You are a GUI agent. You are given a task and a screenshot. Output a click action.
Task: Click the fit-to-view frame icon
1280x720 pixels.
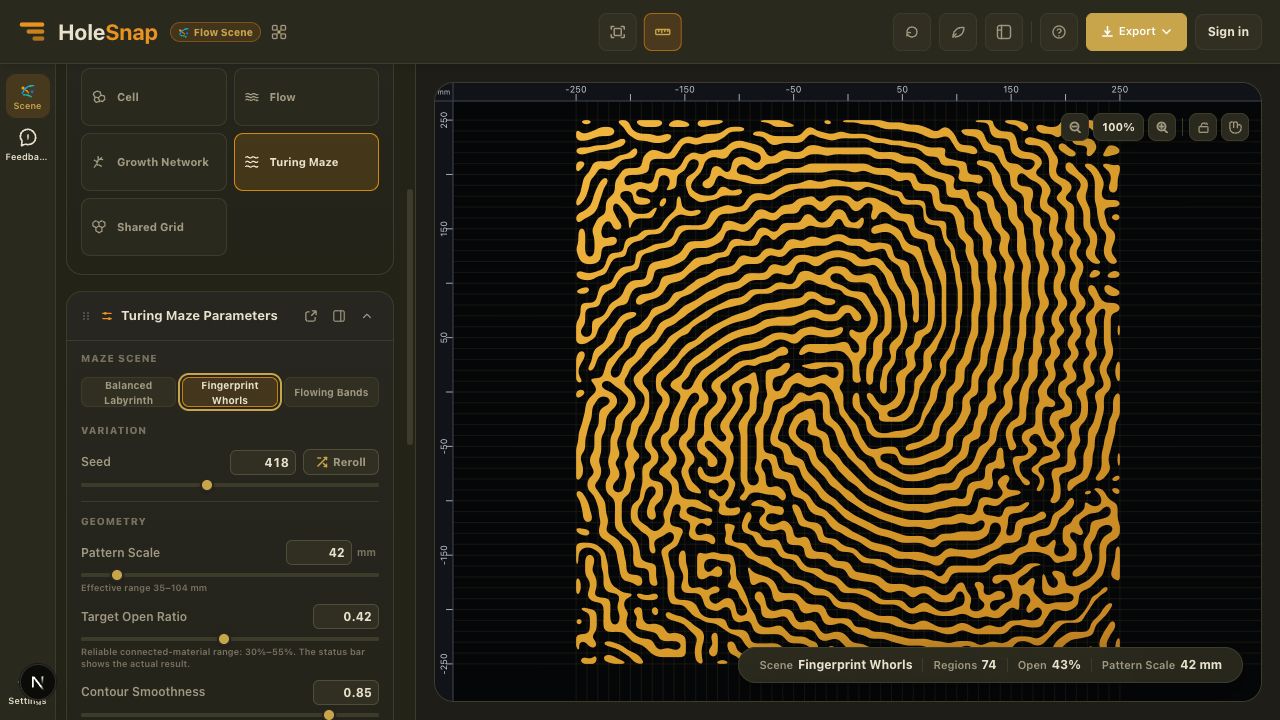pos(618,32)
